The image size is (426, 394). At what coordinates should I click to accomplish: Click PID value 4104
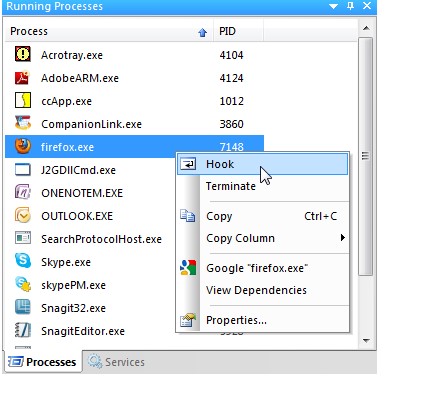231,55
